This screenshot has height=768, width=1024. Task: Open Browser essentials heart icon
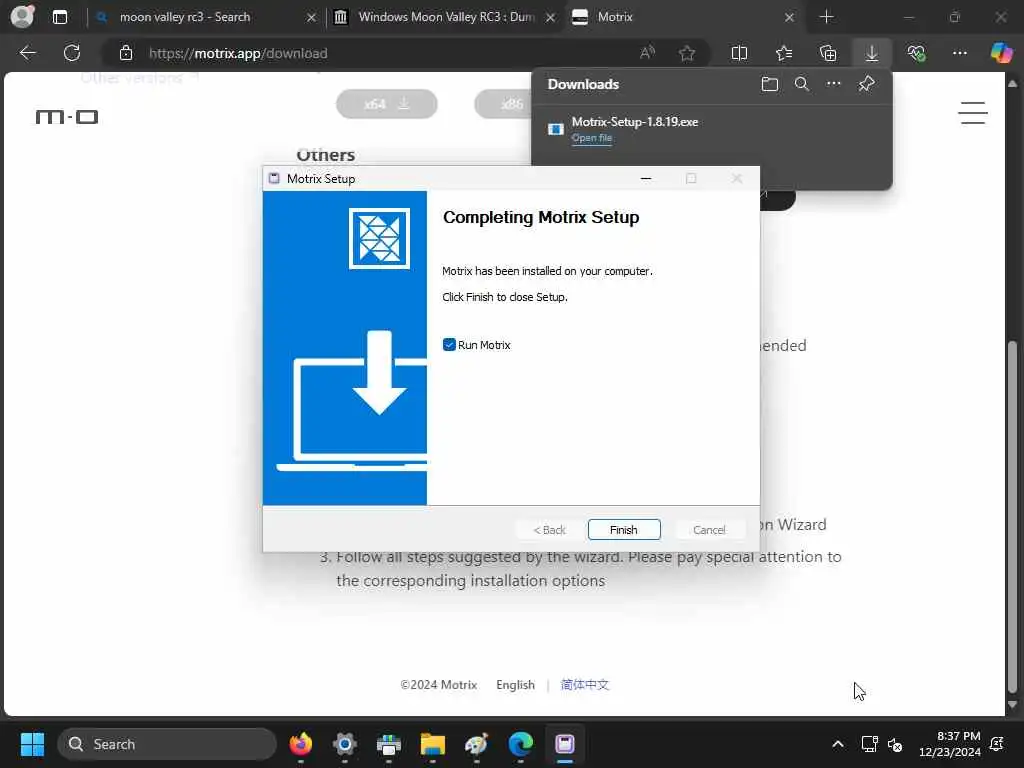pyautogui.click(x=916, y=53)
